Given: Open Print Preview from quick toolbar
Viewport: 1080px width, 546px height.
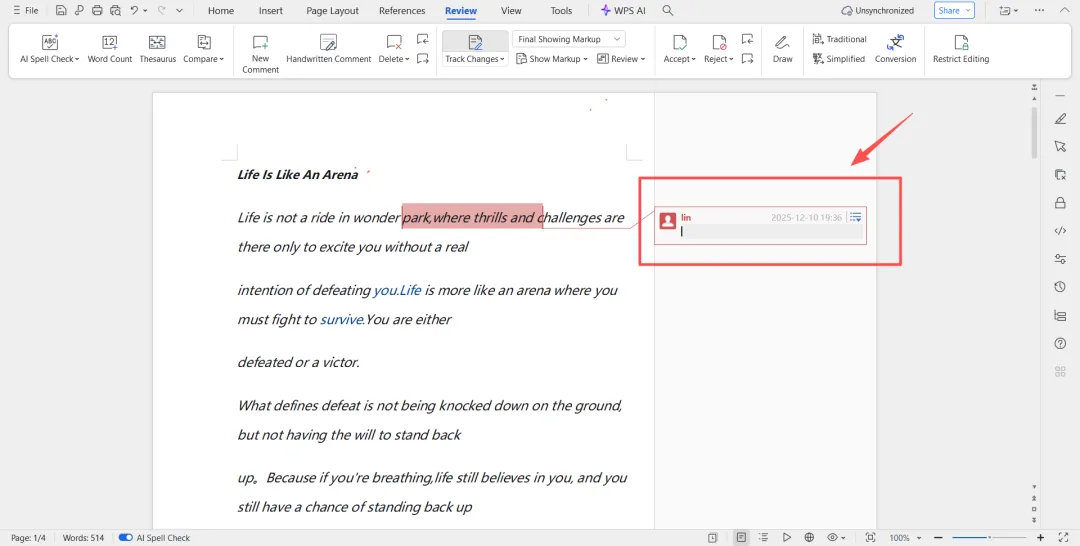Looking at the screenshot, I should point(115,10).
